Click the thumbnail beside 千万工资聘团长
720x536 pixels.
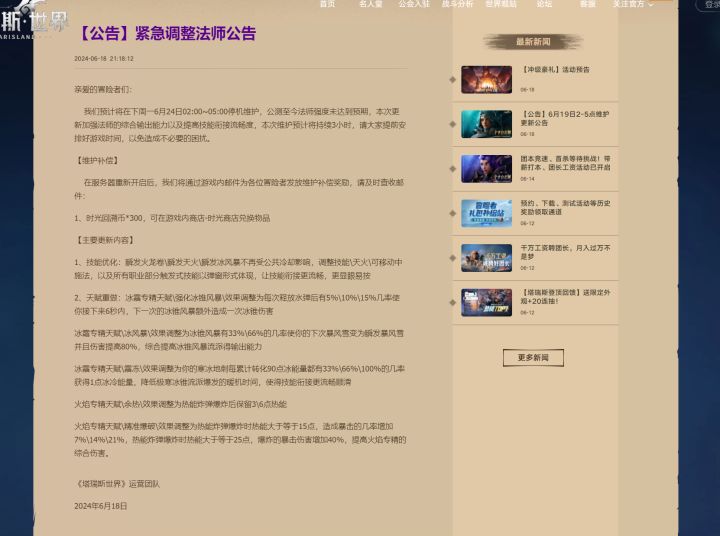click(x=486, y=257)
